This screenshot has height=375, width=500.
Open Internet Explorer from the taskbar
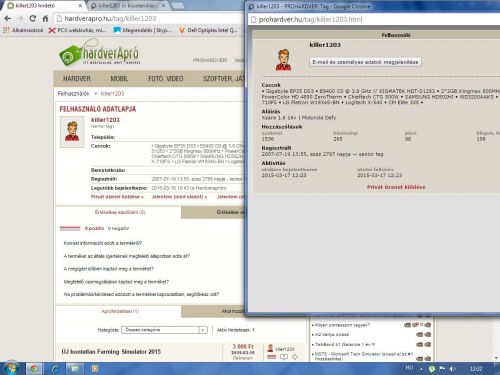click(55, 369)
